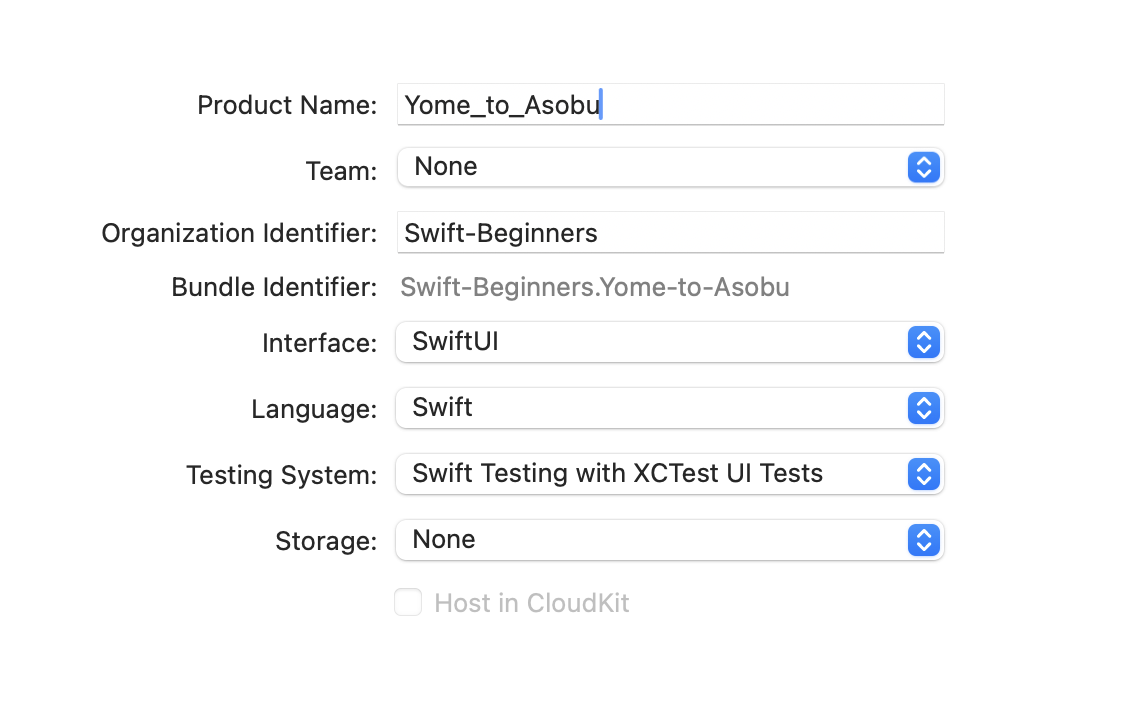
Task: Toggle the Host in CloudKit checkbox
Action: point(408,603)
